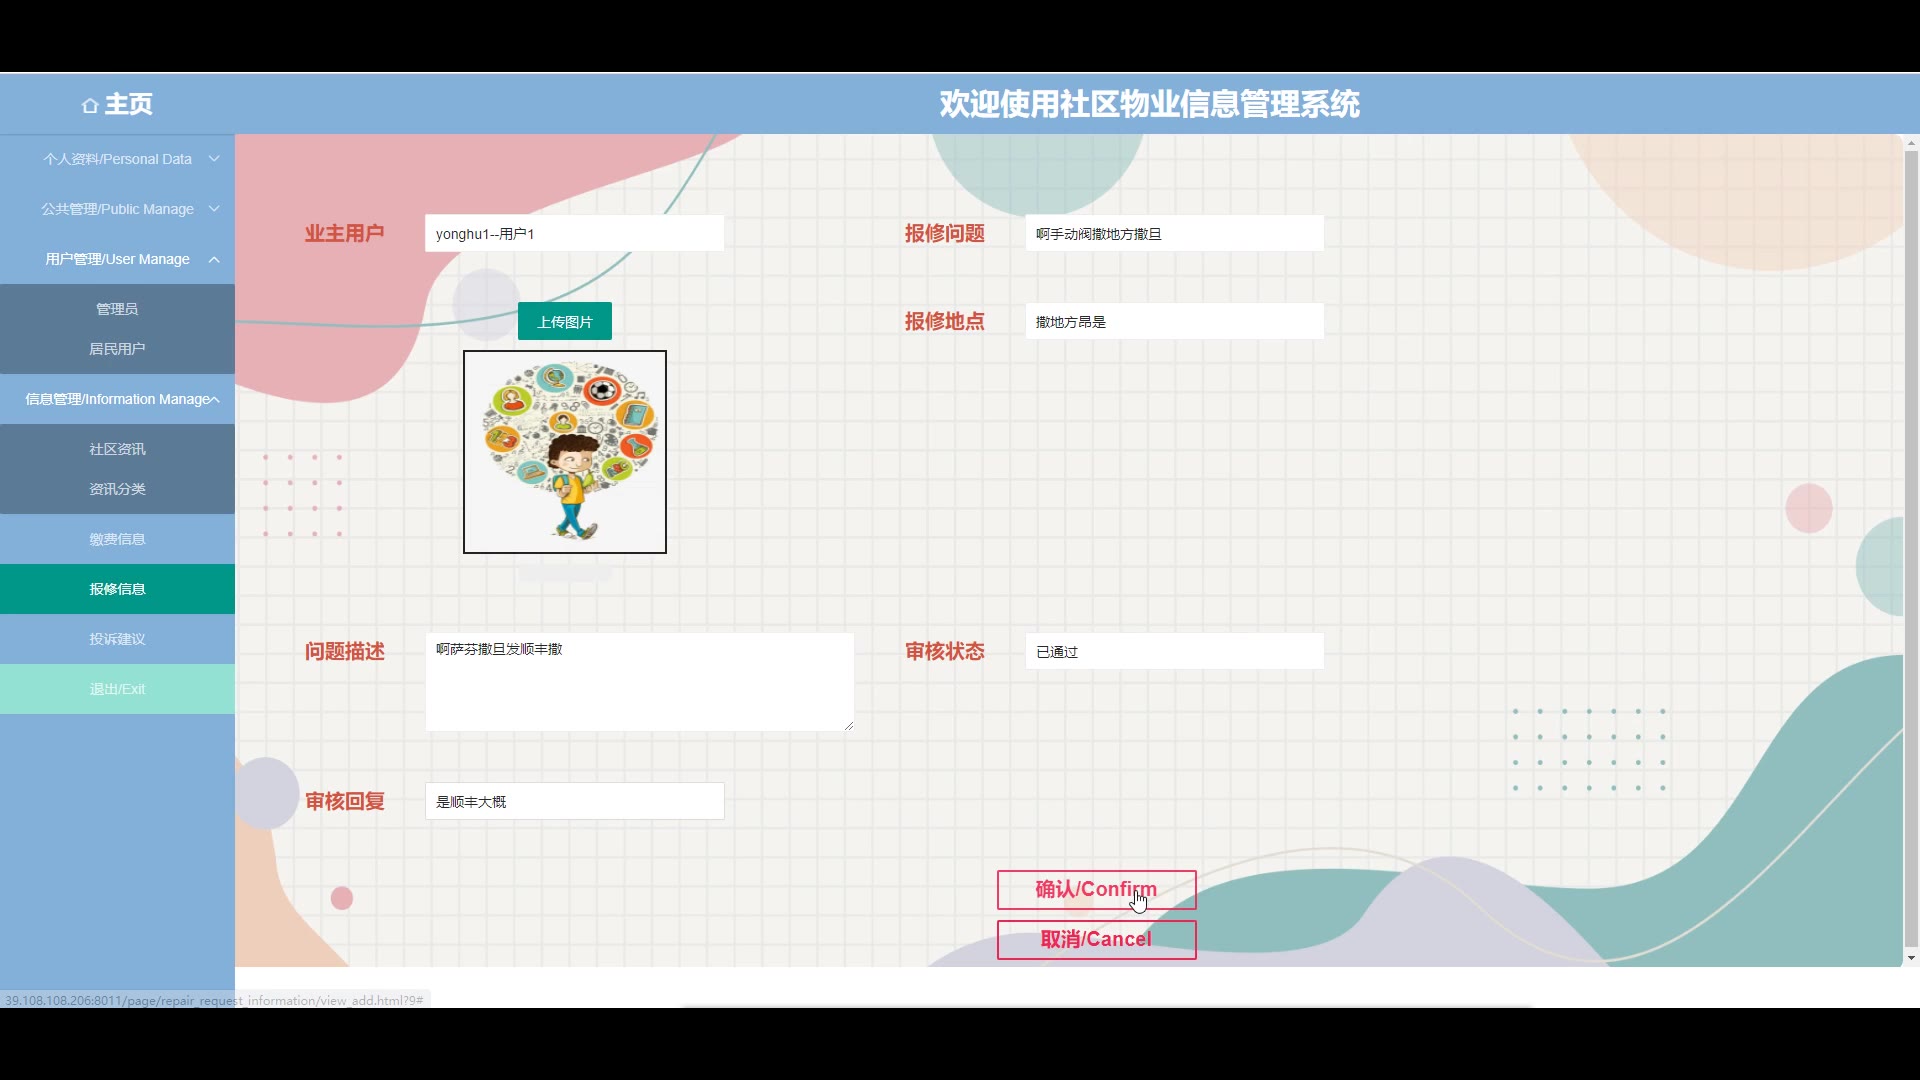Click the 上传图片 upload button

[564, 322]
